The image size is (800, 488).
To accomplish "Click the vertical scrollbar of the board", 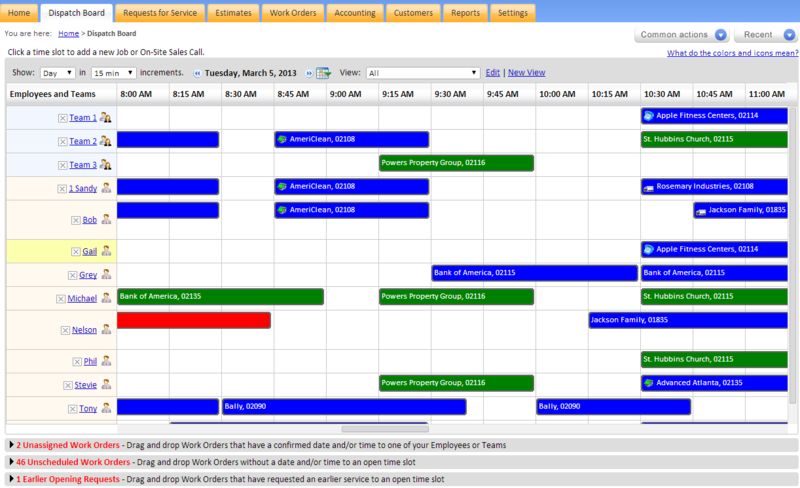I will (792, 255).
